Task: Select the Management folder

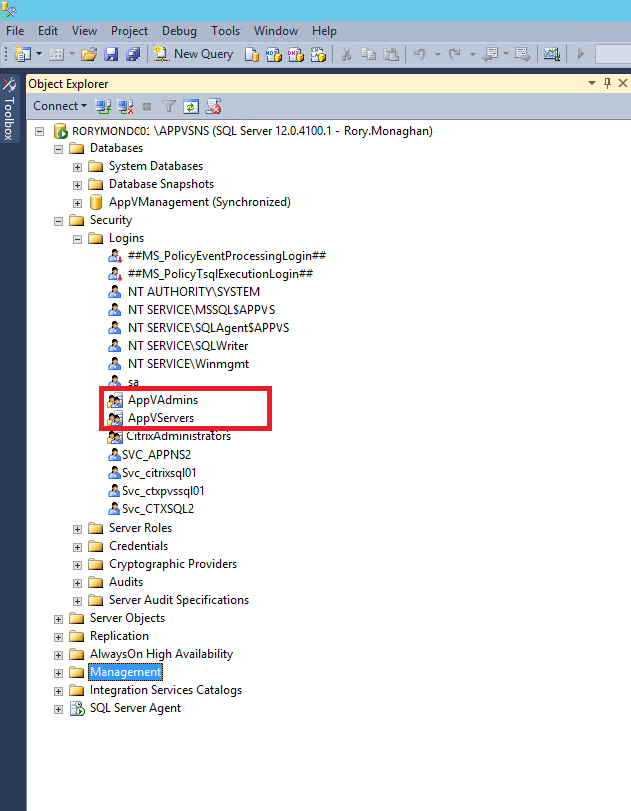Action: click(126, 672)
